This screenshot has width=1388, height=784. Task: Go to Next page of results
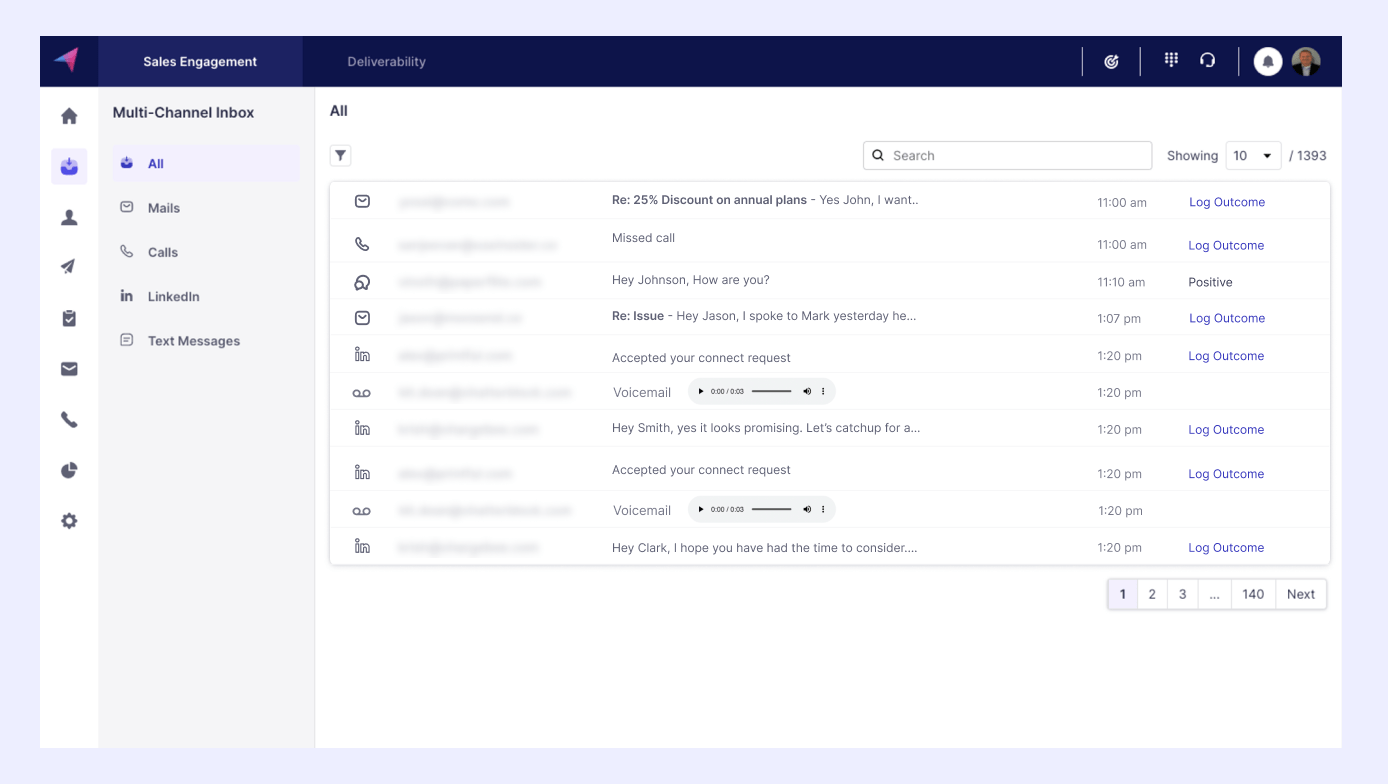pyautogui.click(x=1300, y=594)
